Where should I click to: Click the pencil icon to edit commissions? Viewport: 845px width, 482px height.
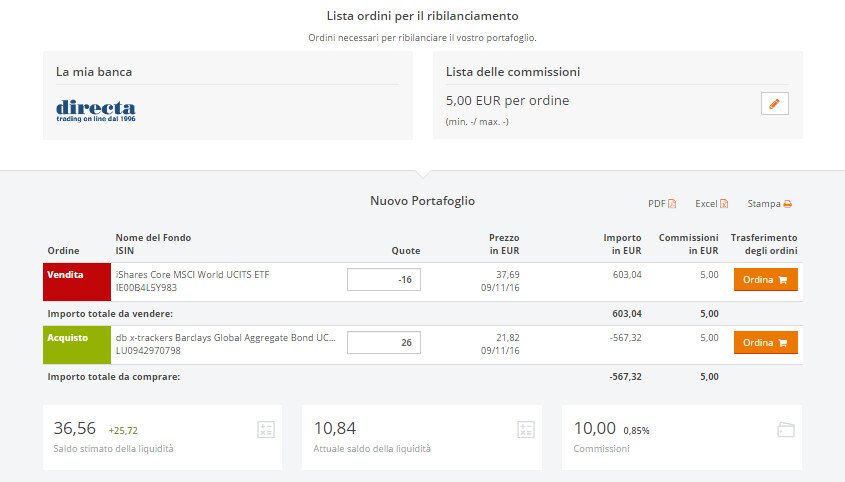(774, 104)
